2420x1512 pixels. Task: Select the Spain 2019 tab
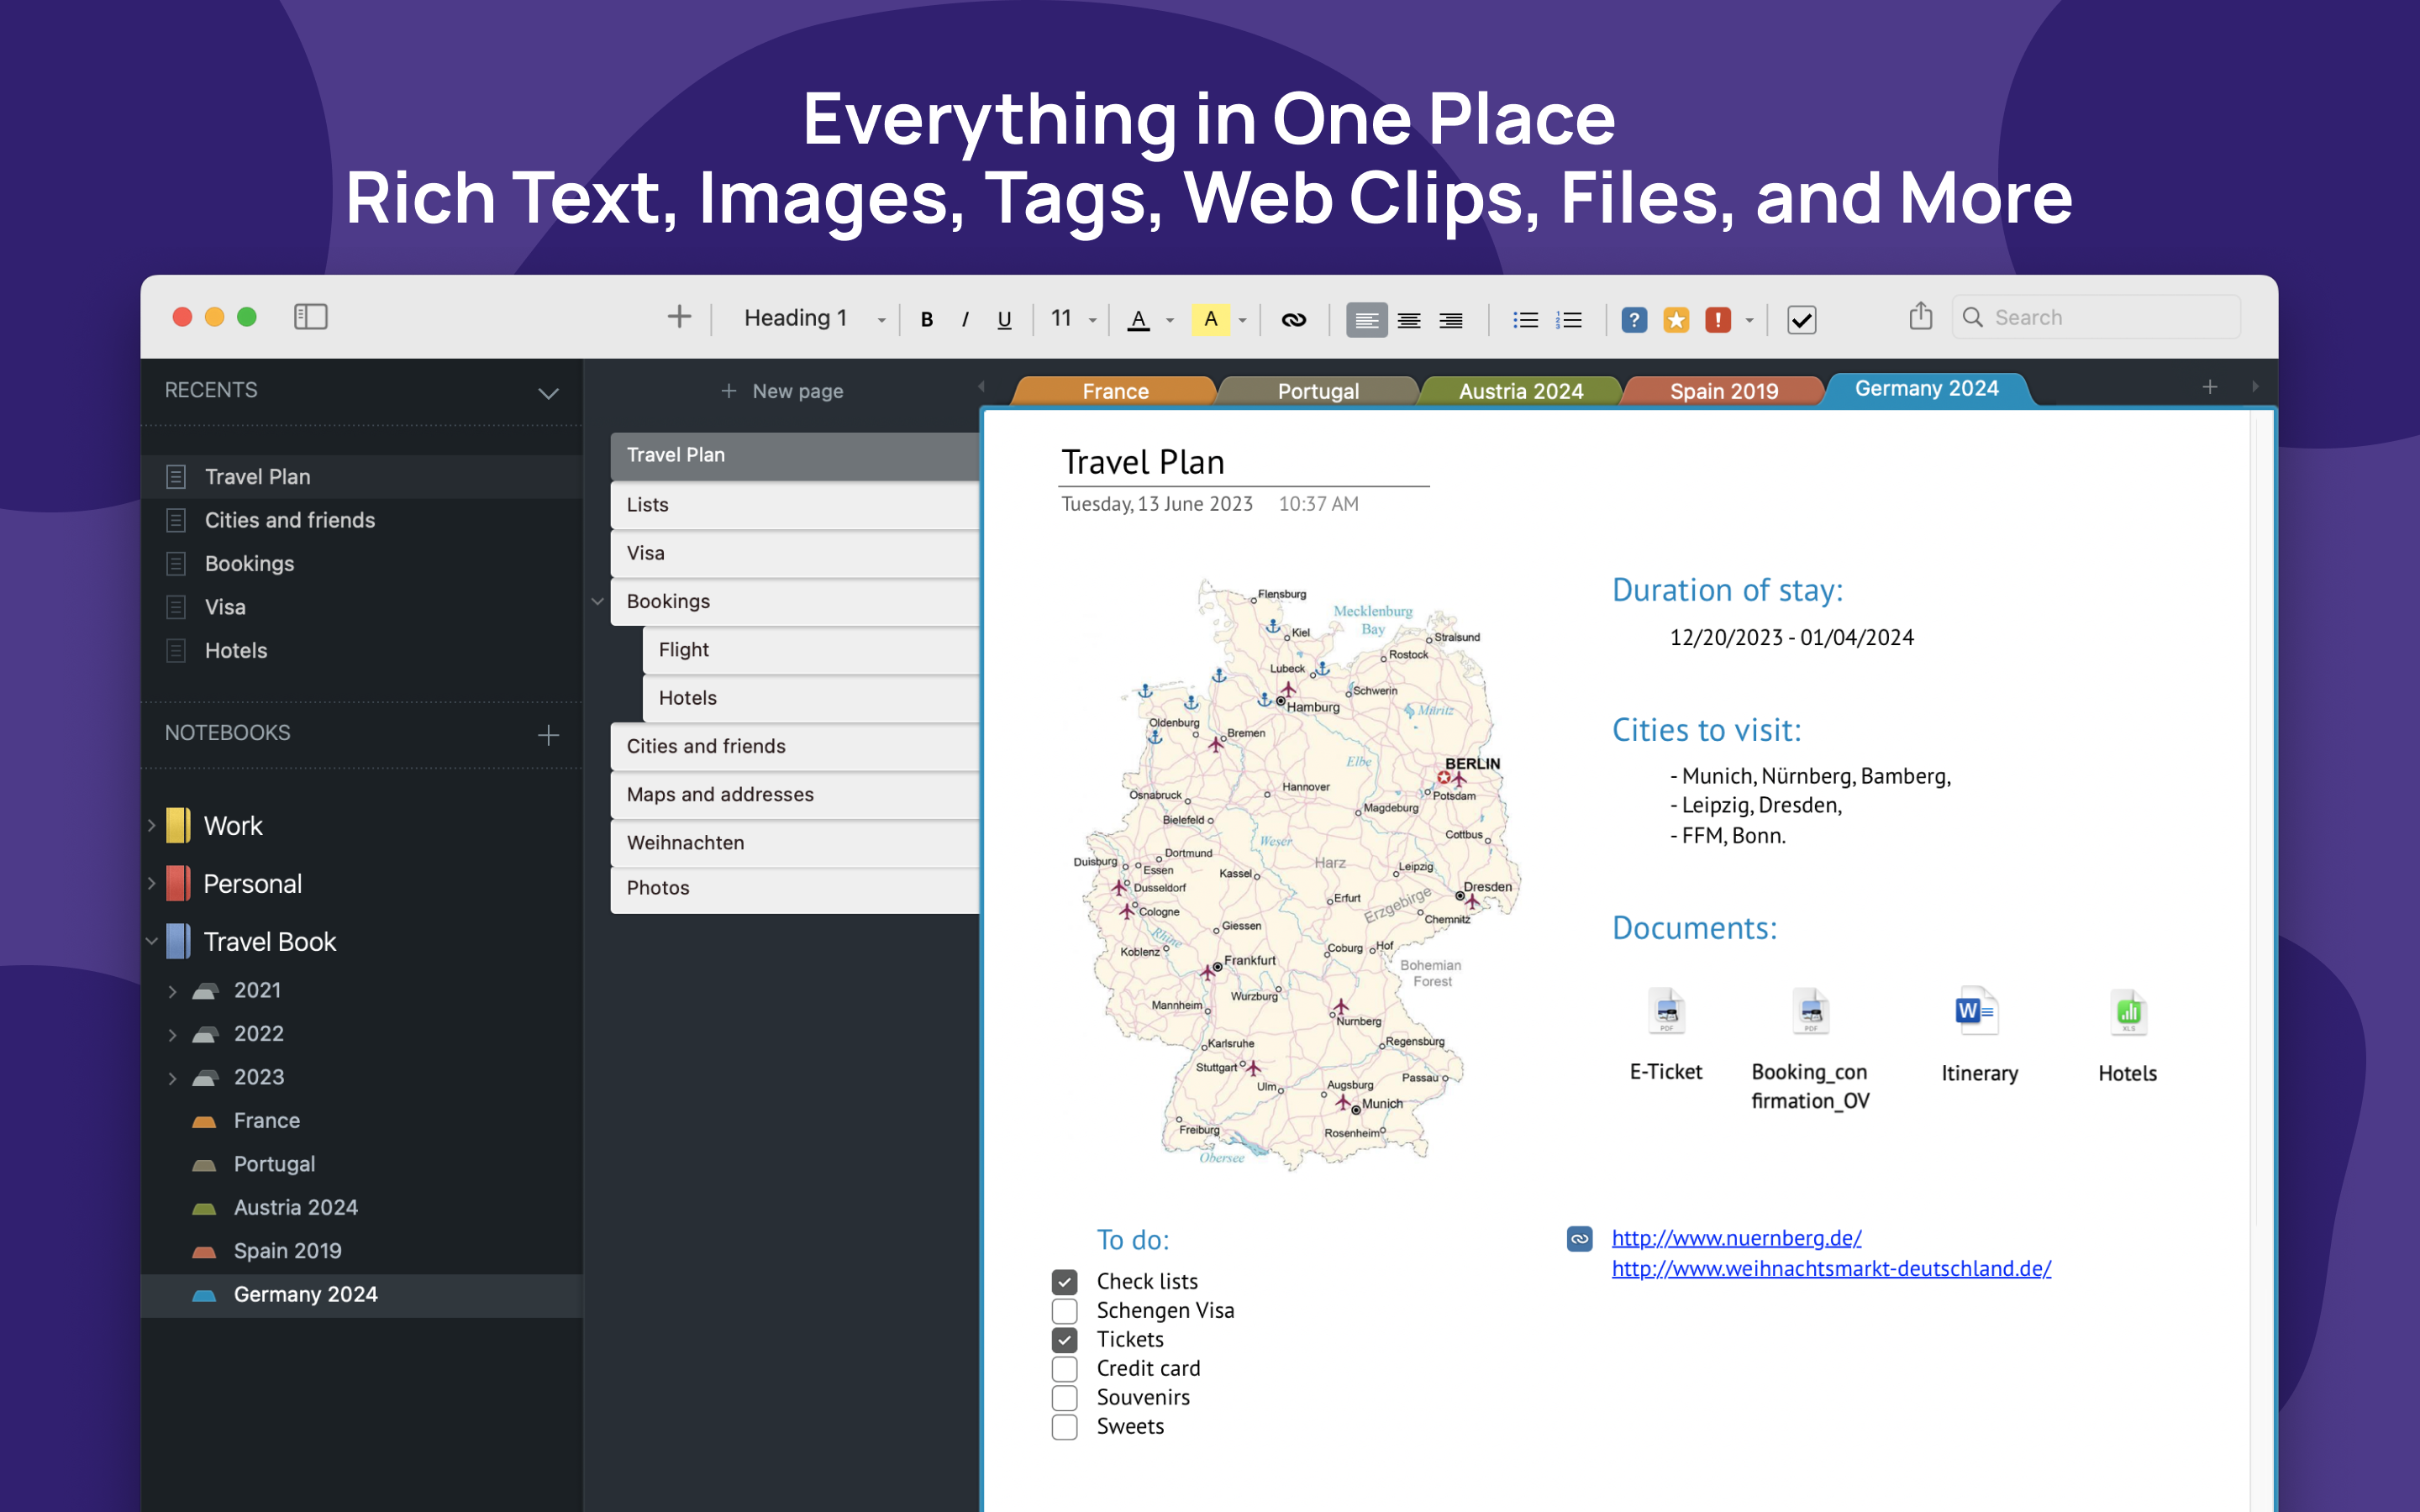1723,390
